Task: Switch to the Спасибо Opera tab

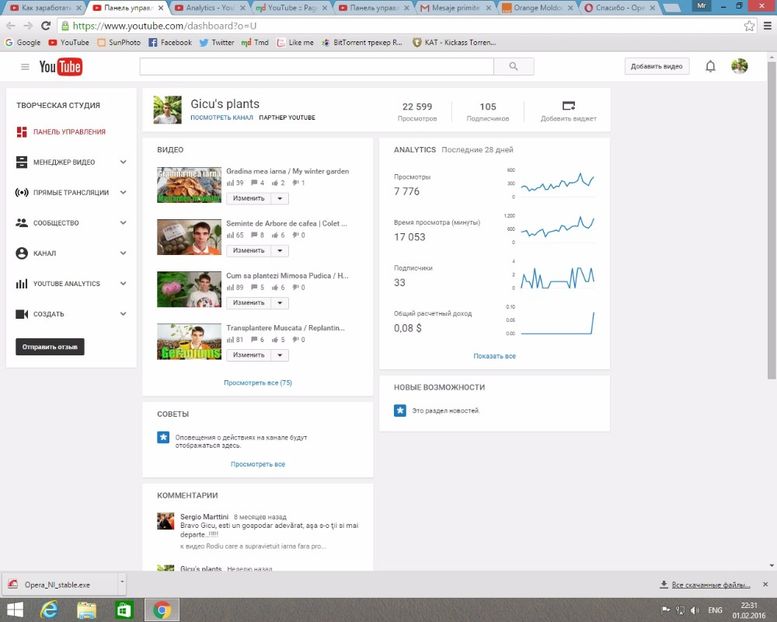Action: coord(619,8)
